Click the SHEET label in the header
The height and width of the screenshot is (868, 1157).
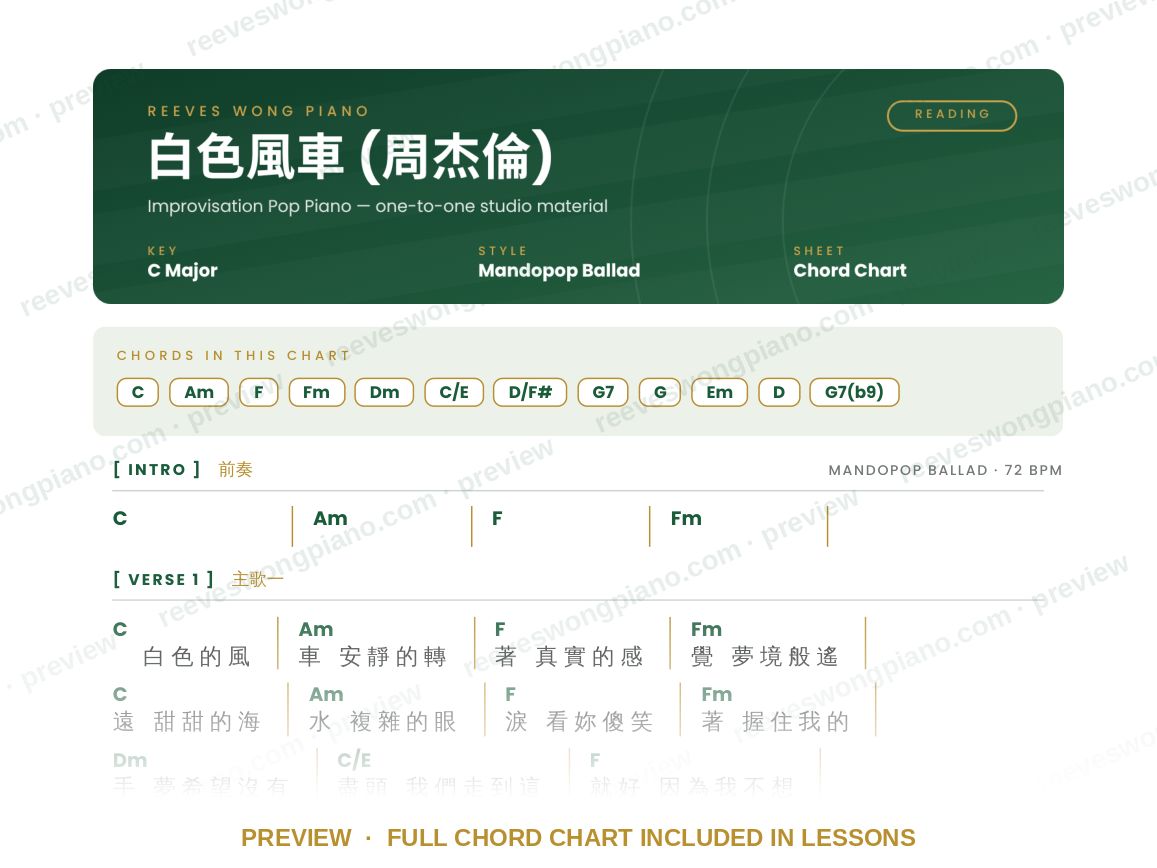click(818, 251)
